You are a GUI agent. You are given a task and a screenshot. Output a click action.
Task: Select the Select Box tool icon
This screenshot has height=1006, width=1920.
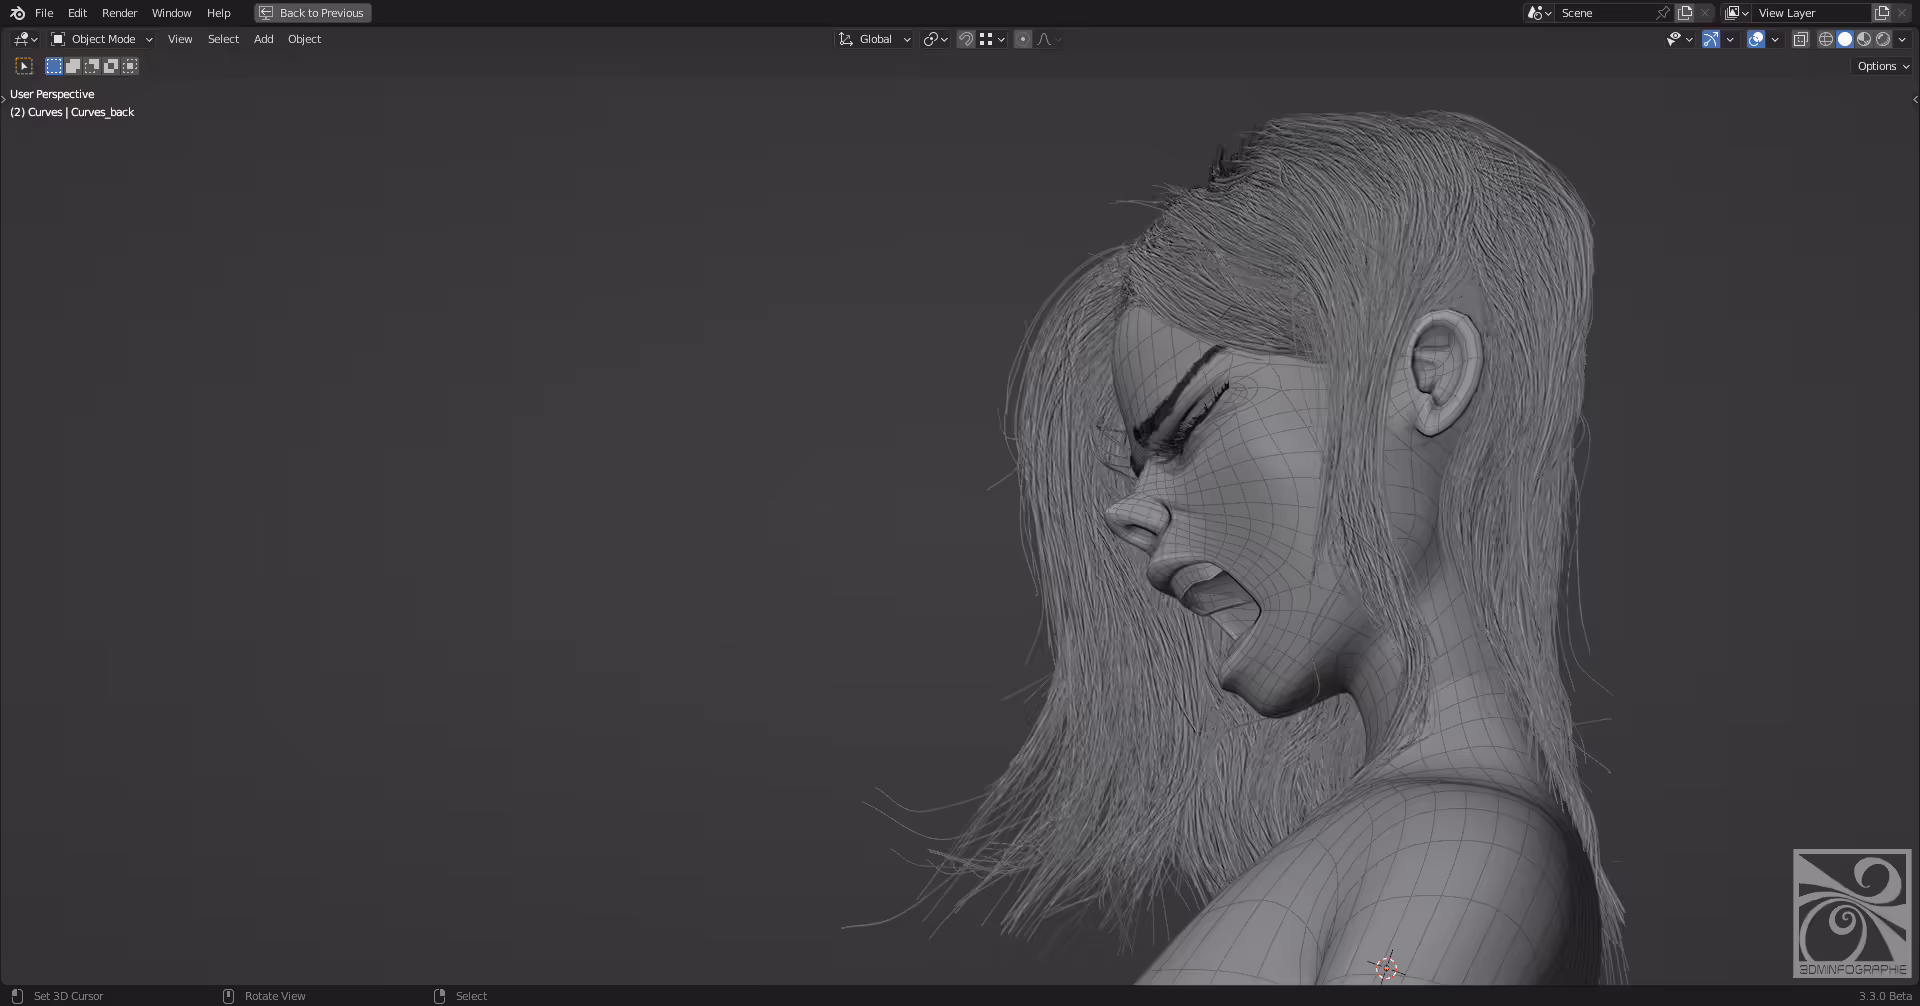[x=24, y=66]
